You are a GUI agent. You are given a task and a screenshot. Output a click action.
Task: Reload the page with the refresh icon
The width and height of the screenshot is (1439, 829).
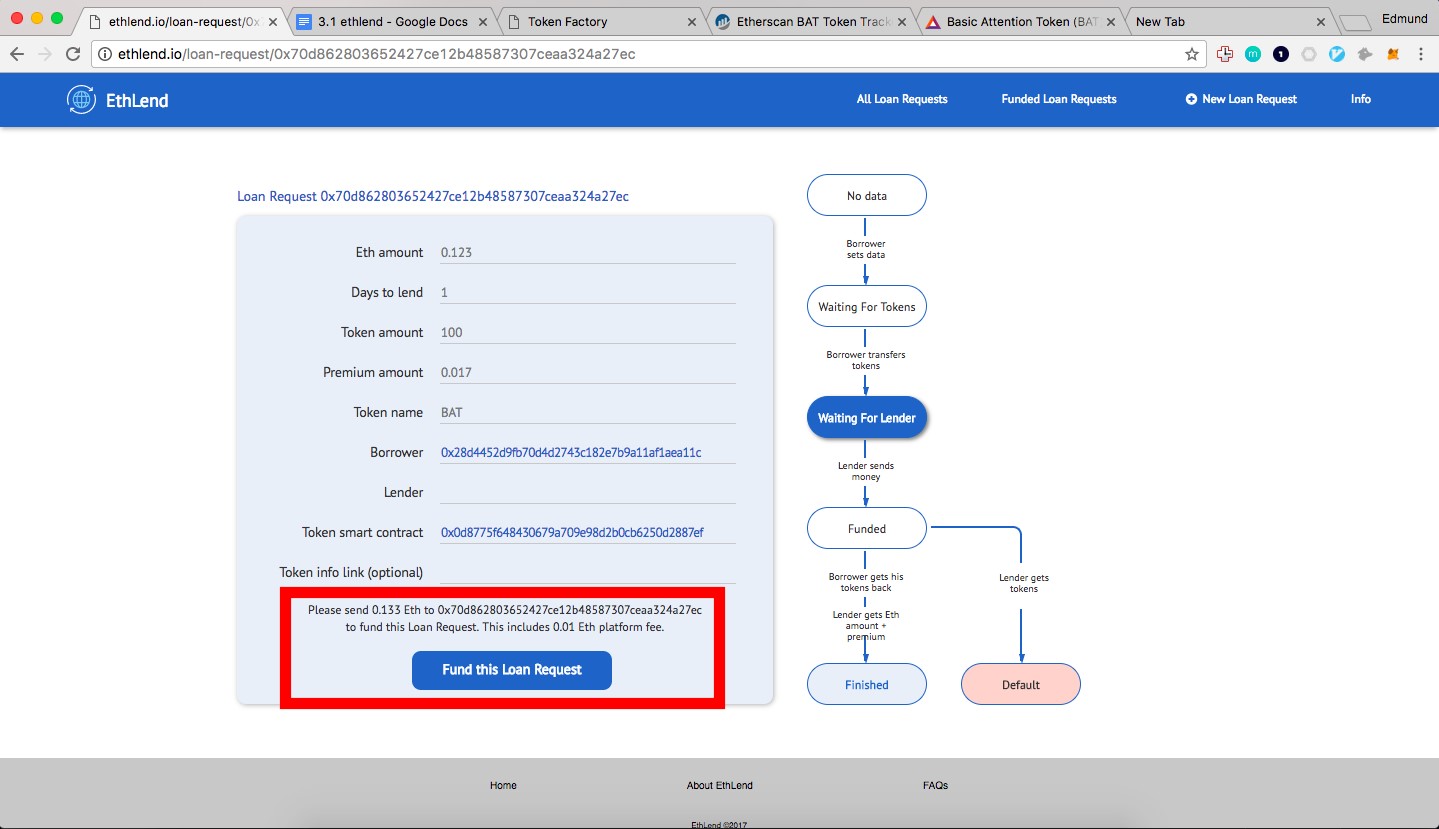tap(73, 54)
